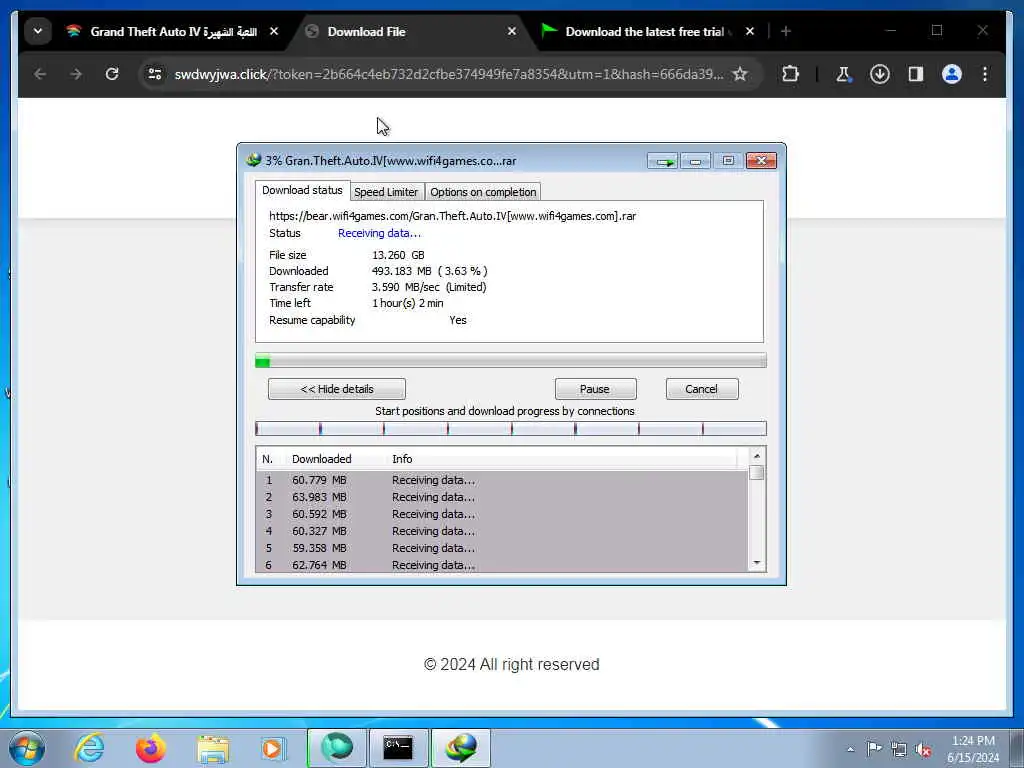Show hidden system tray icons arrow
This screenshot has width=1024, height=768.
coord(850,750)
